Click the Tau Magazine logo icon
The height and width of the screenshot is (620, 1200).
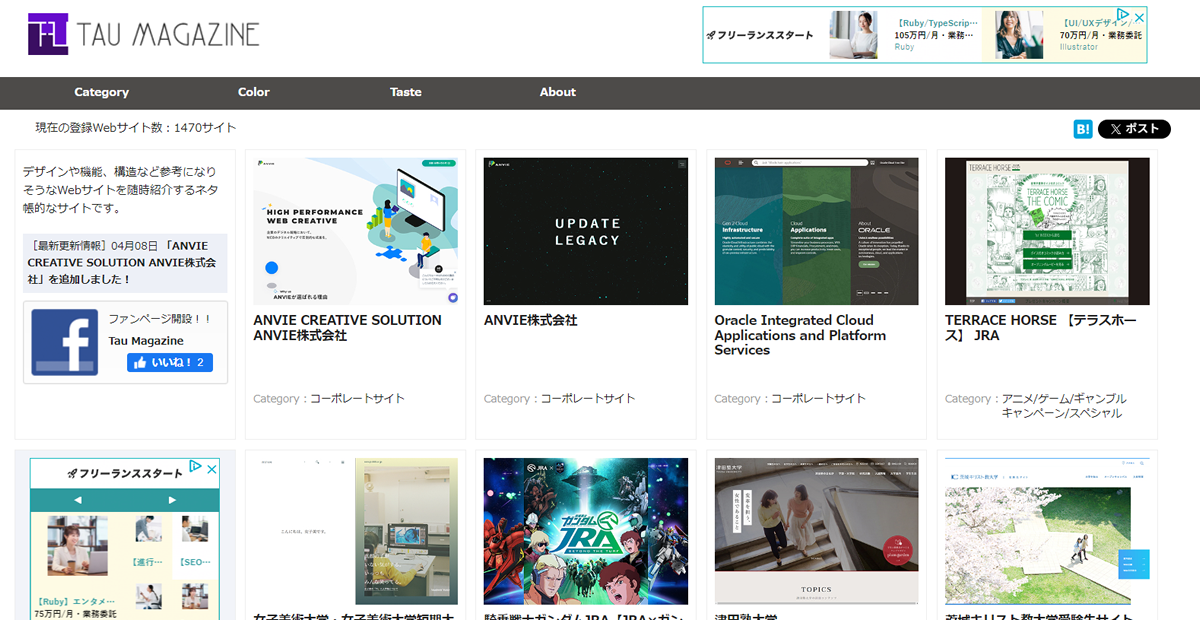point(48,34)
